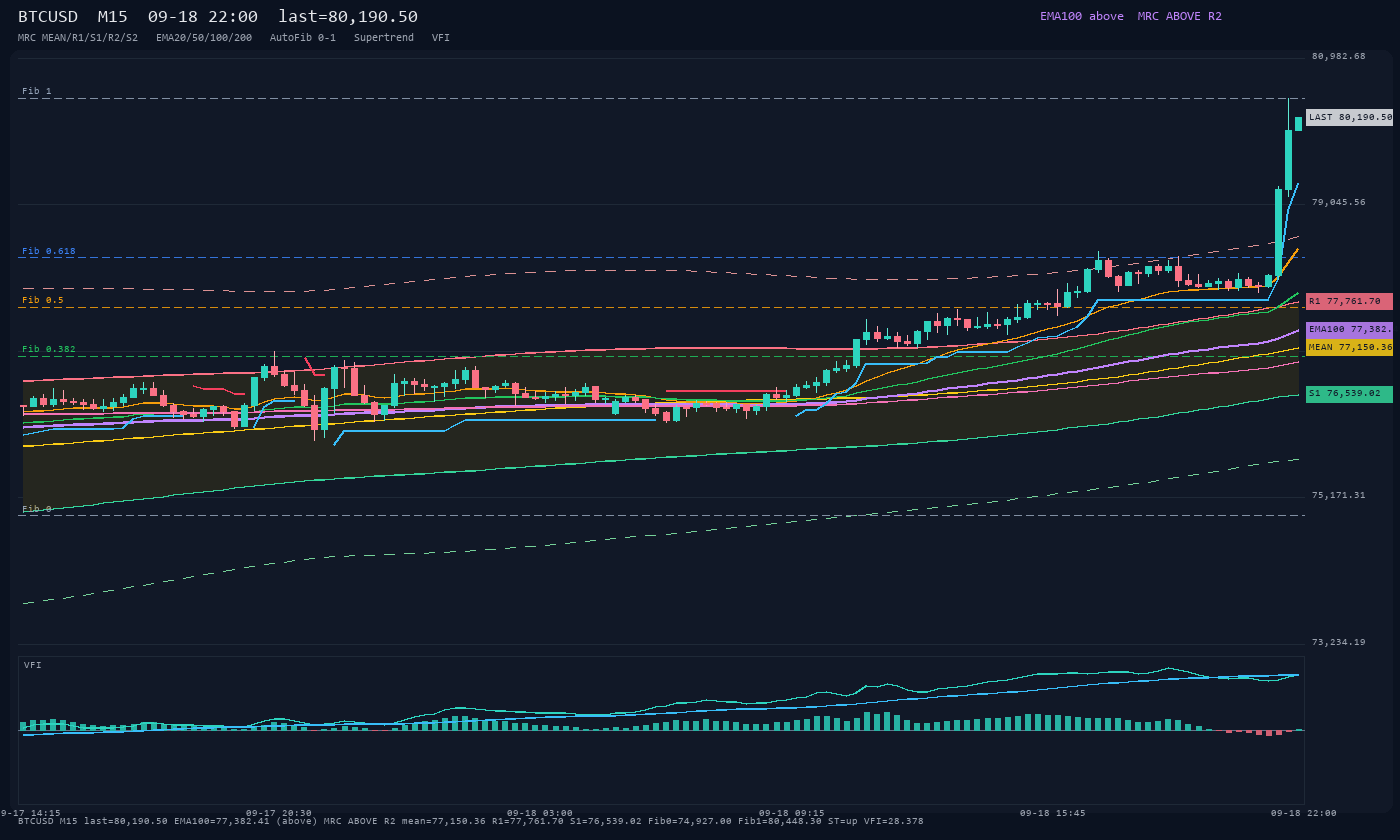Select the 'Fib 0.5' level label
This screenshot has height=840, width=1400.
pyautogui.click(x=43, y=300)
